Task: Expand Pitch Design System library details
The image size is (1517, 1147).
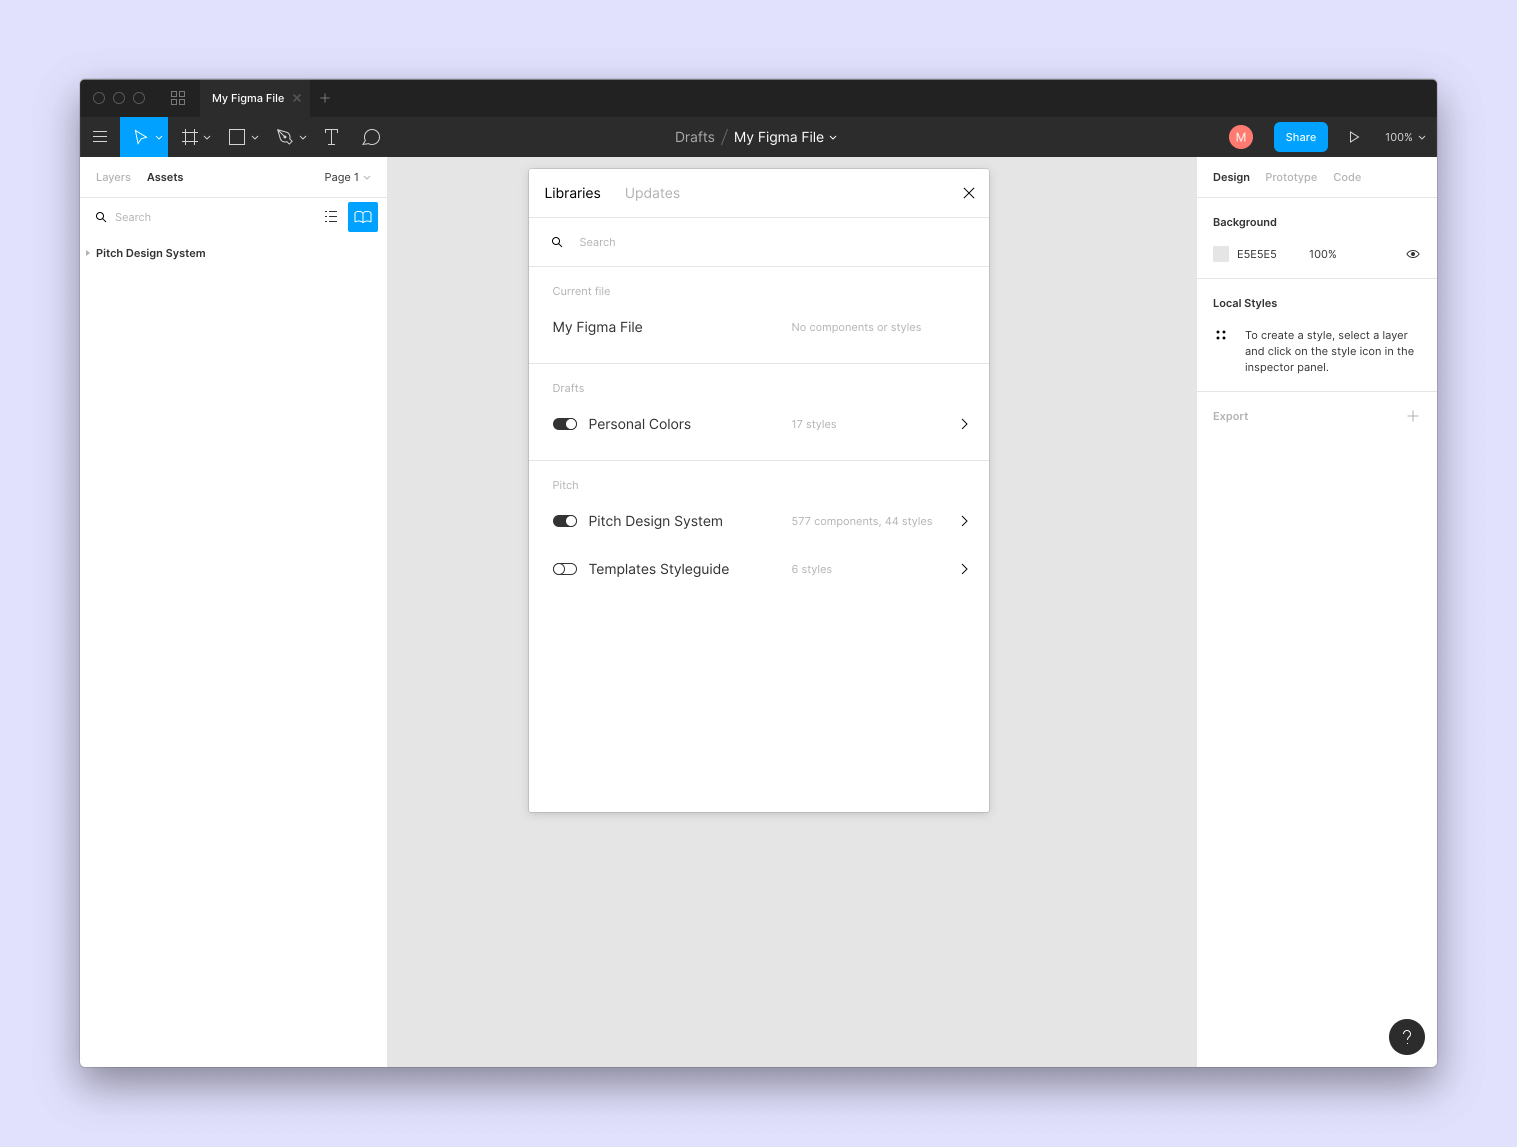Action: (x=964, y=521)
